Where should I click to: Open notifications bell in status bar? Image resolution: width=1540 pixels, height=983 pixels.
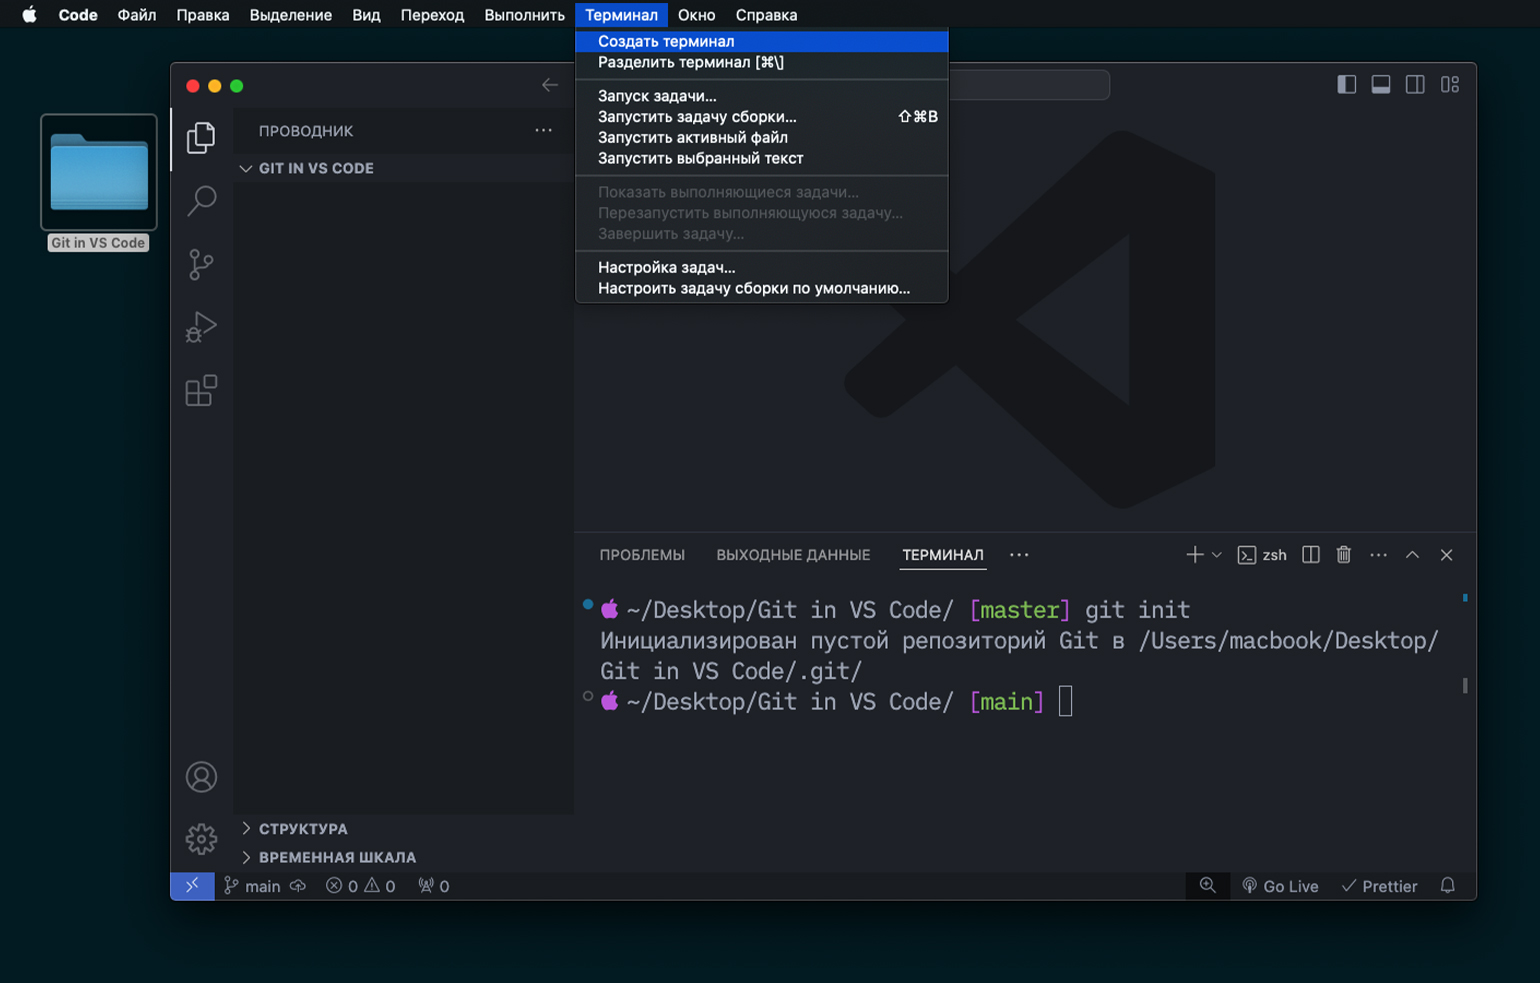[x=1447, y=886]
